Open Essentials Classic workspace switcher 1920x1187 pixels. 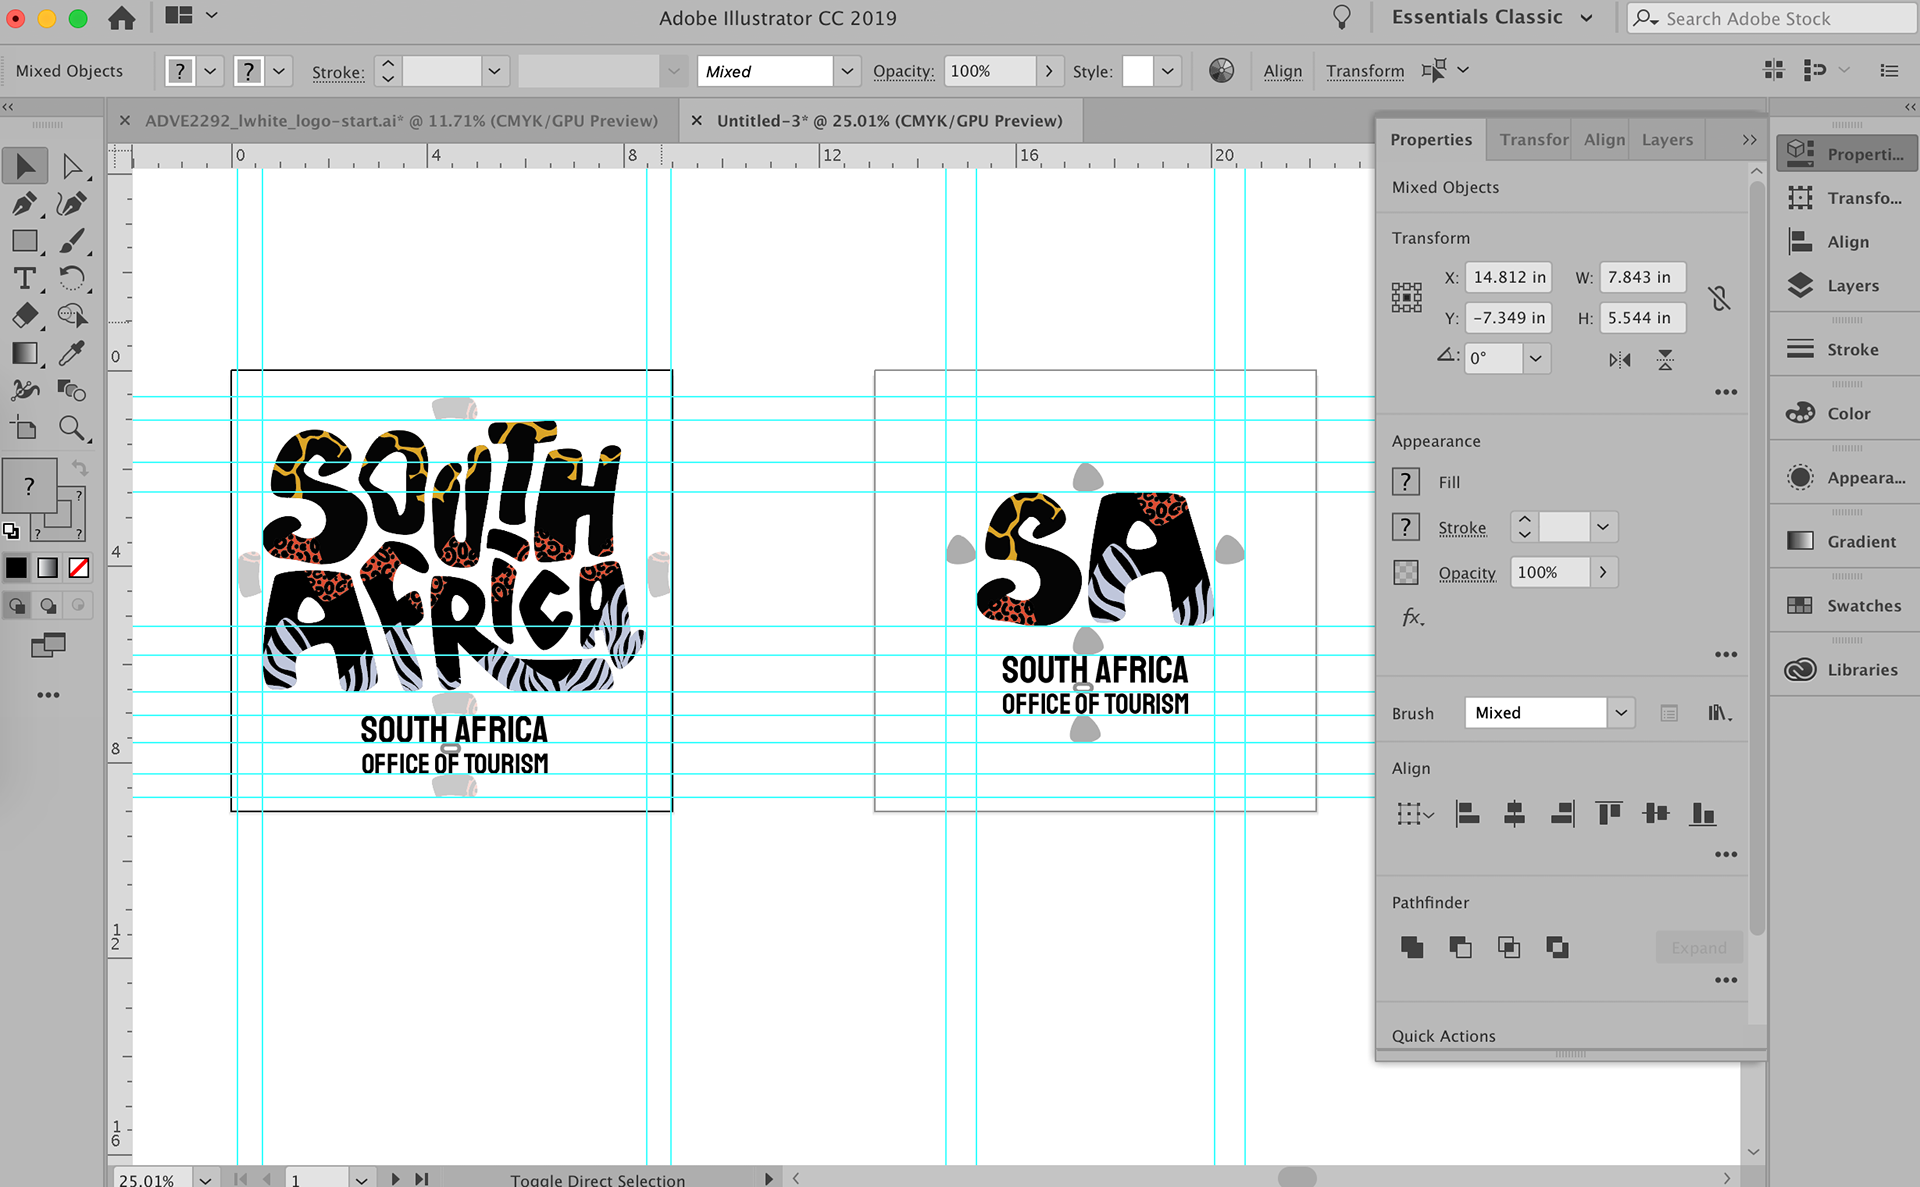[1492, 17]
